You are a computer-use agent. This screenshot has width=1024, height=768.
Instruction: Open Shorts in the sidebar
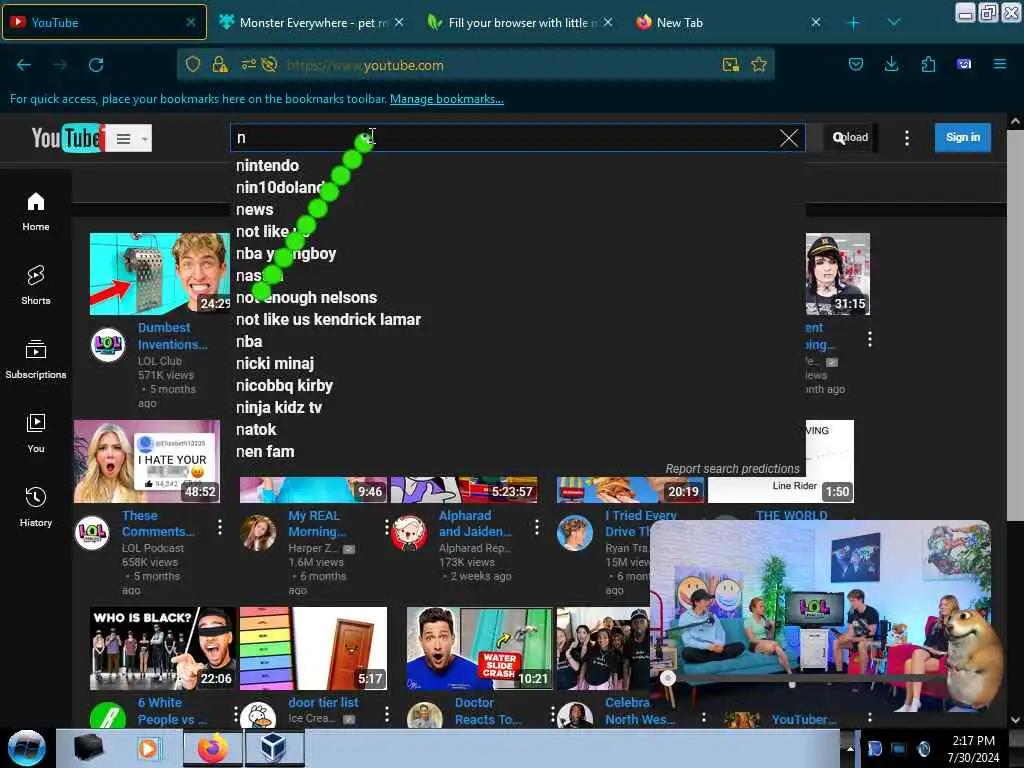click(36, 285)
